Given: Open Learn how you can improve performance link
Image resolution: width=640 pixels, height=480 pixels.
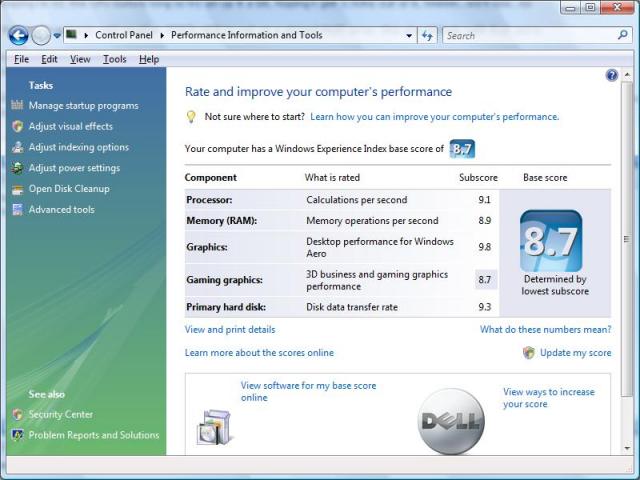Looking at the screenshot, I should tap(435, 117).
